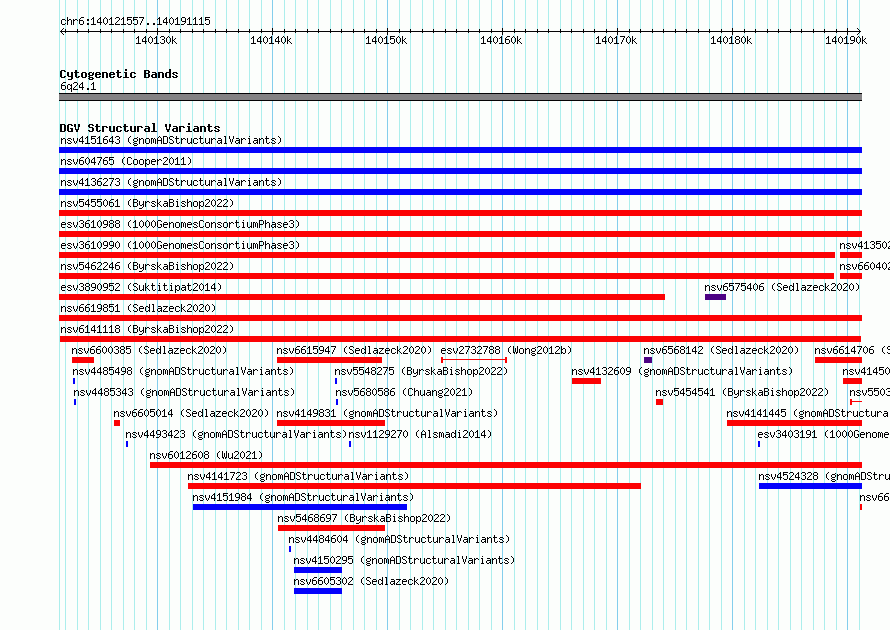The width and height of the screenshot is (890, 630).
Task: Open nsv6615947 (Sedlazeck2020) label
Action: 354,350
